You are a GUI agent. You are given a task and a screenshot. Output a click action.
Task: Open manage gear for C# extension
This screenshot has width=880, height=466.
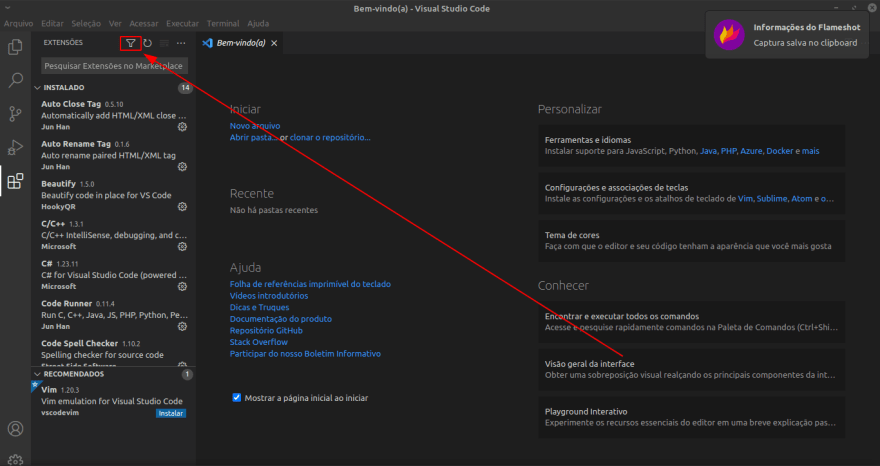point(182,286)
